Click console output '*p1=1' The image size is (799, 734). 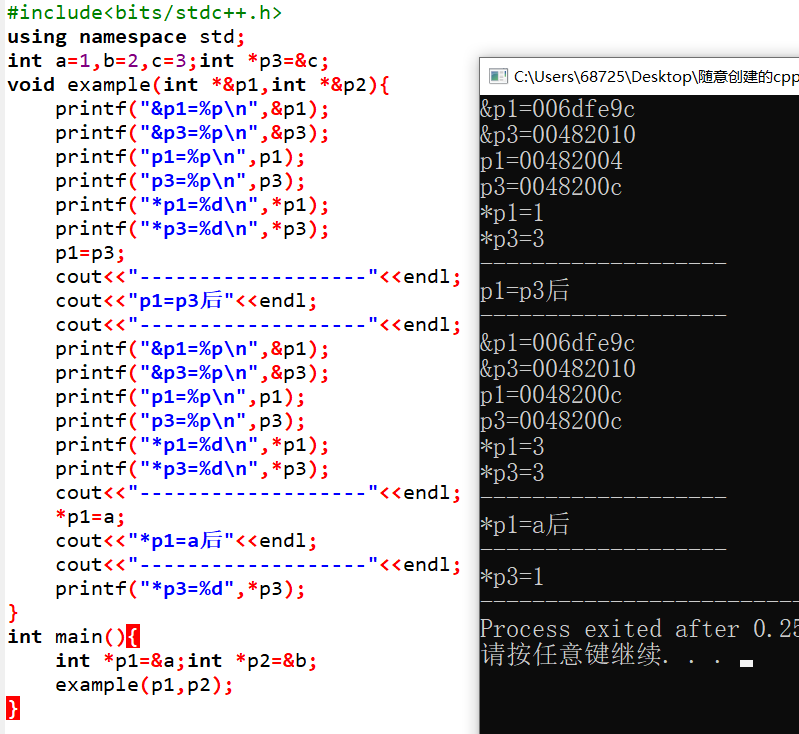pos(512,213)
